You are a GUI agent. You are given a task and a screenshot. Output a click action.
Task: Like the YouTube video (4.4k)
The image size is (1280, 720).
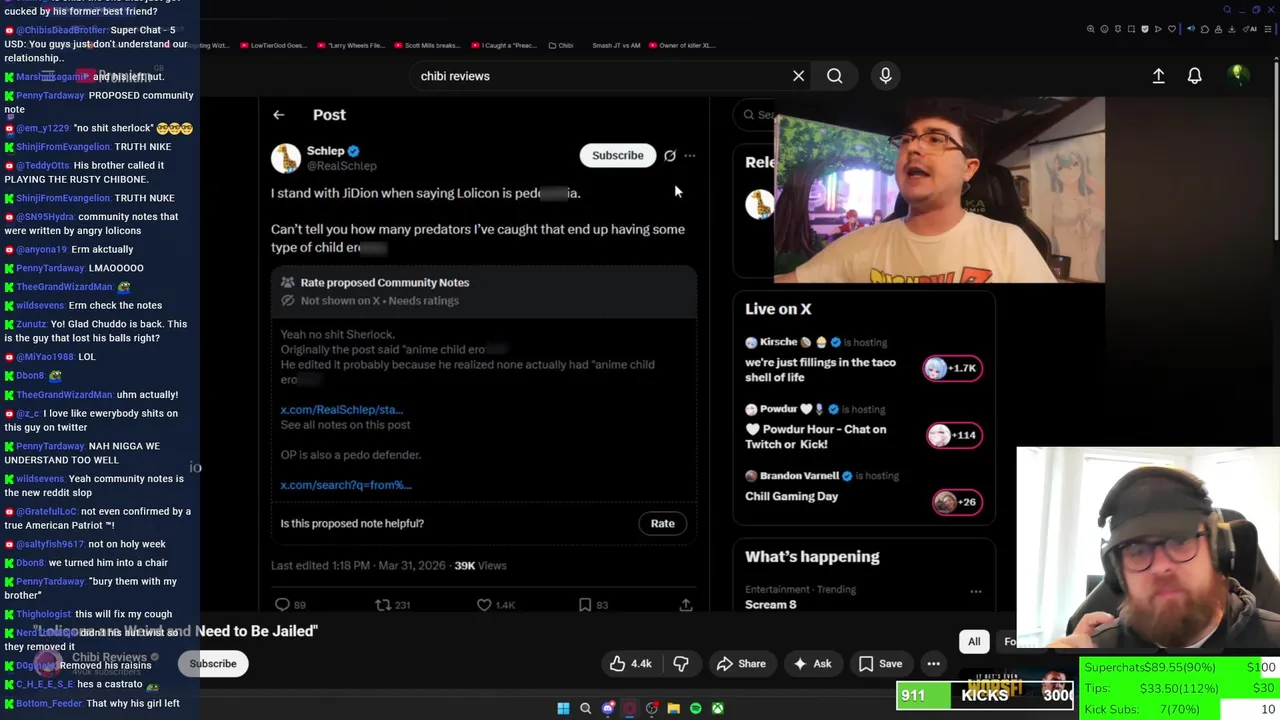(x=630, y=664)
